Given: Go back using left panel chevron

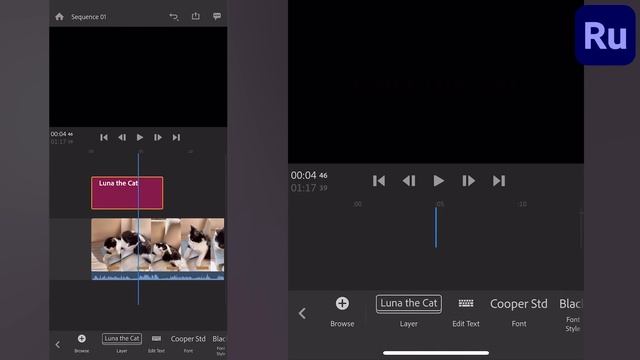Looking at the screenshot, I should tap(58, 344).
